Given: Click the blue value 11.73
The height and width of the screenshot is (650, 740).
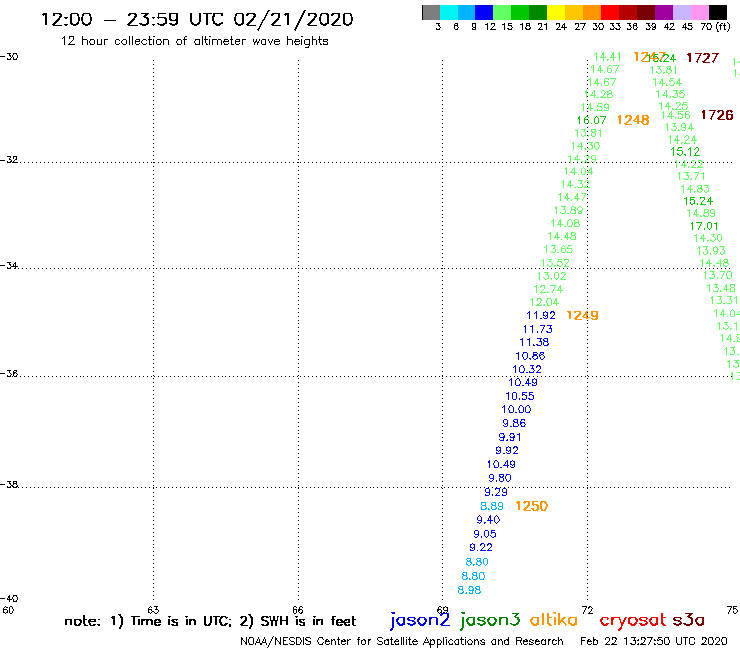Looking at the screenshot, I should pyautogui.click(x=538, y=329).
